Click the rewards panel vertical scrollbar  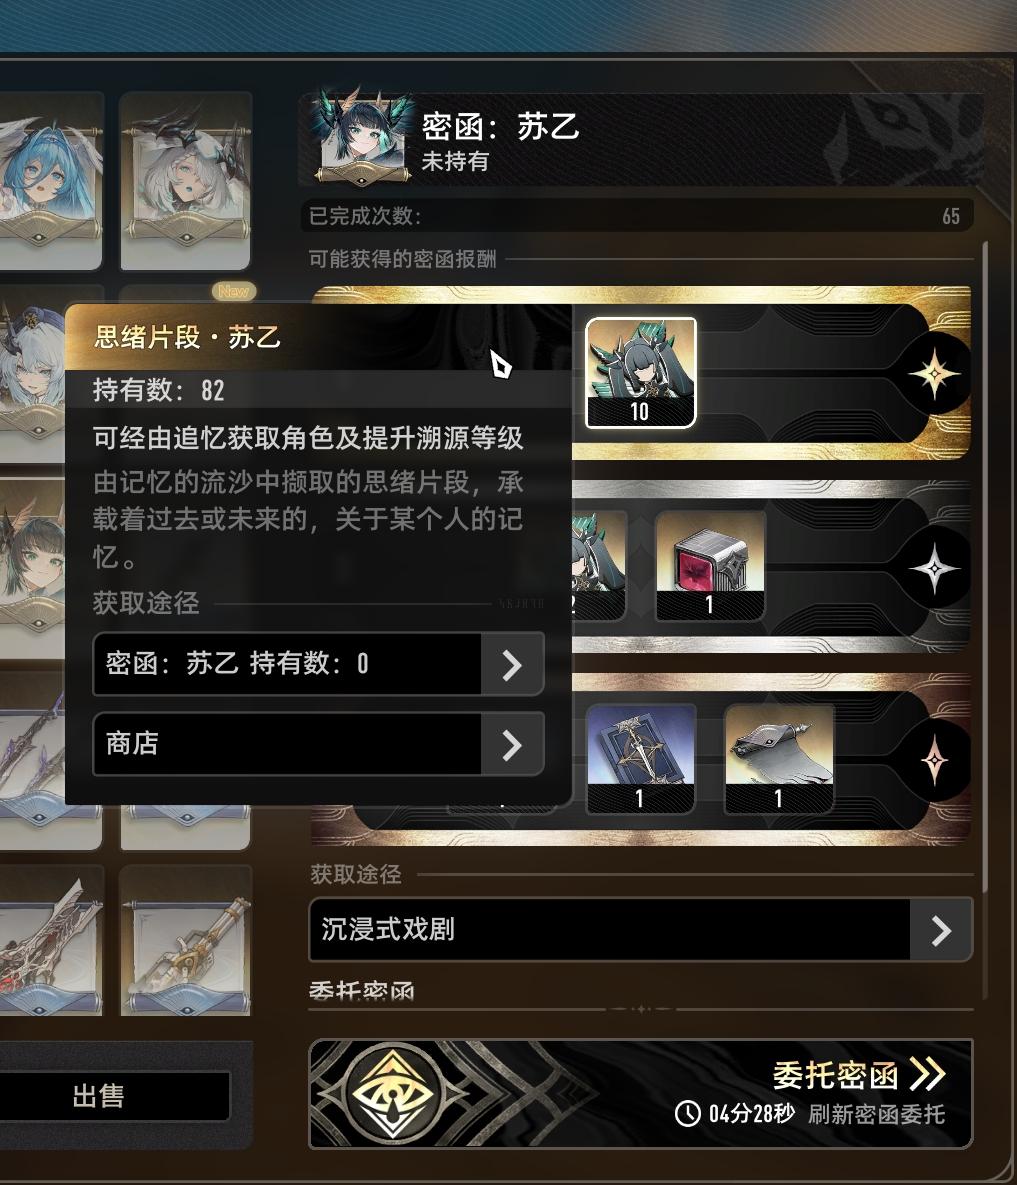click(985, 567)
